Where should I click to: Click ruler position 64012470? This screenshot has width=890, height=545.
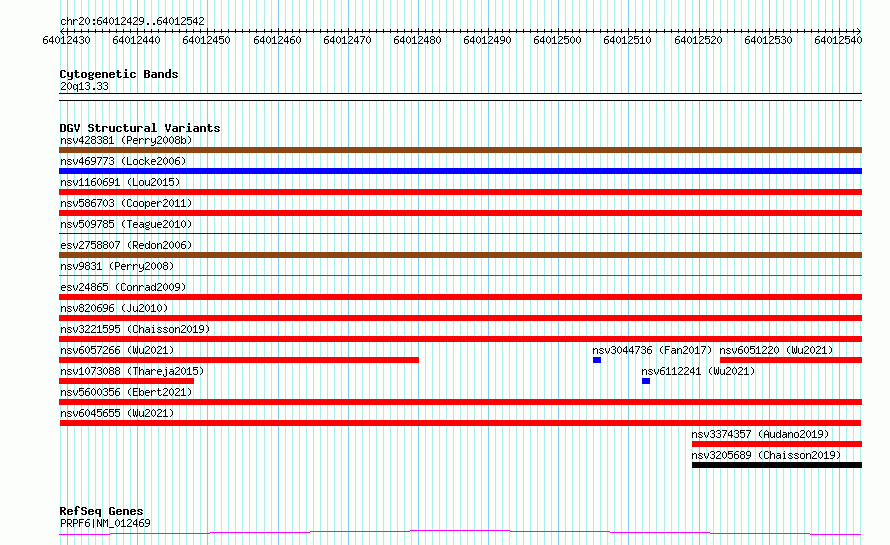(347, 40)
